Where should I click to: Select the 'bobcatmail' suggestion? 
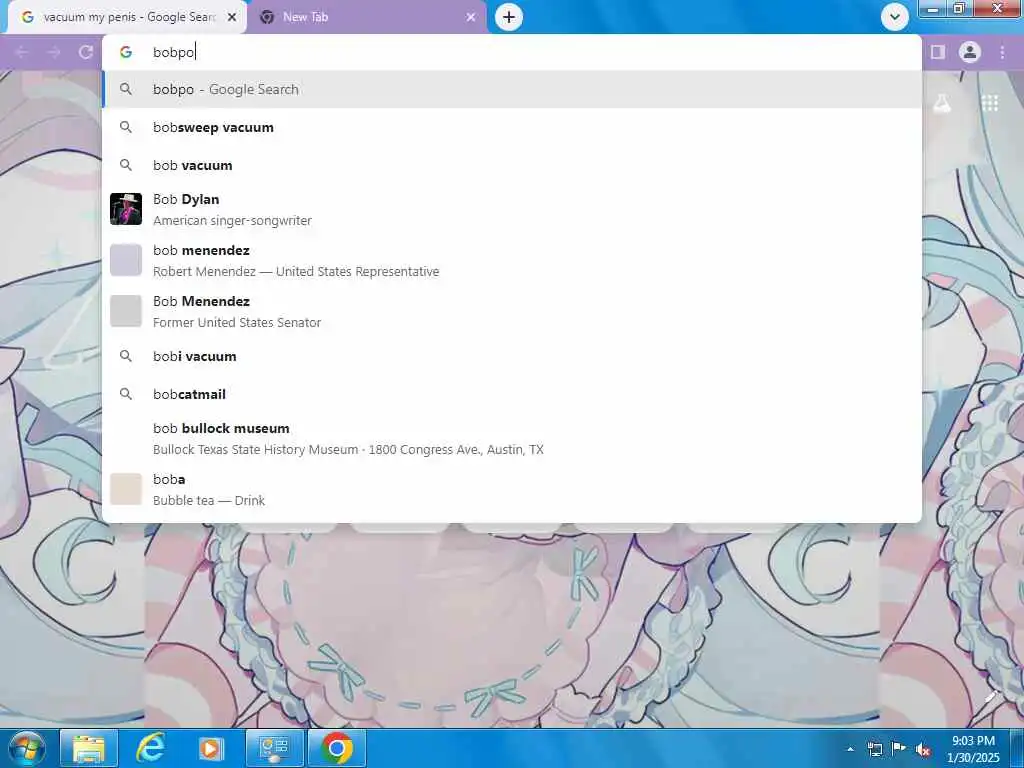pos(512,394)
